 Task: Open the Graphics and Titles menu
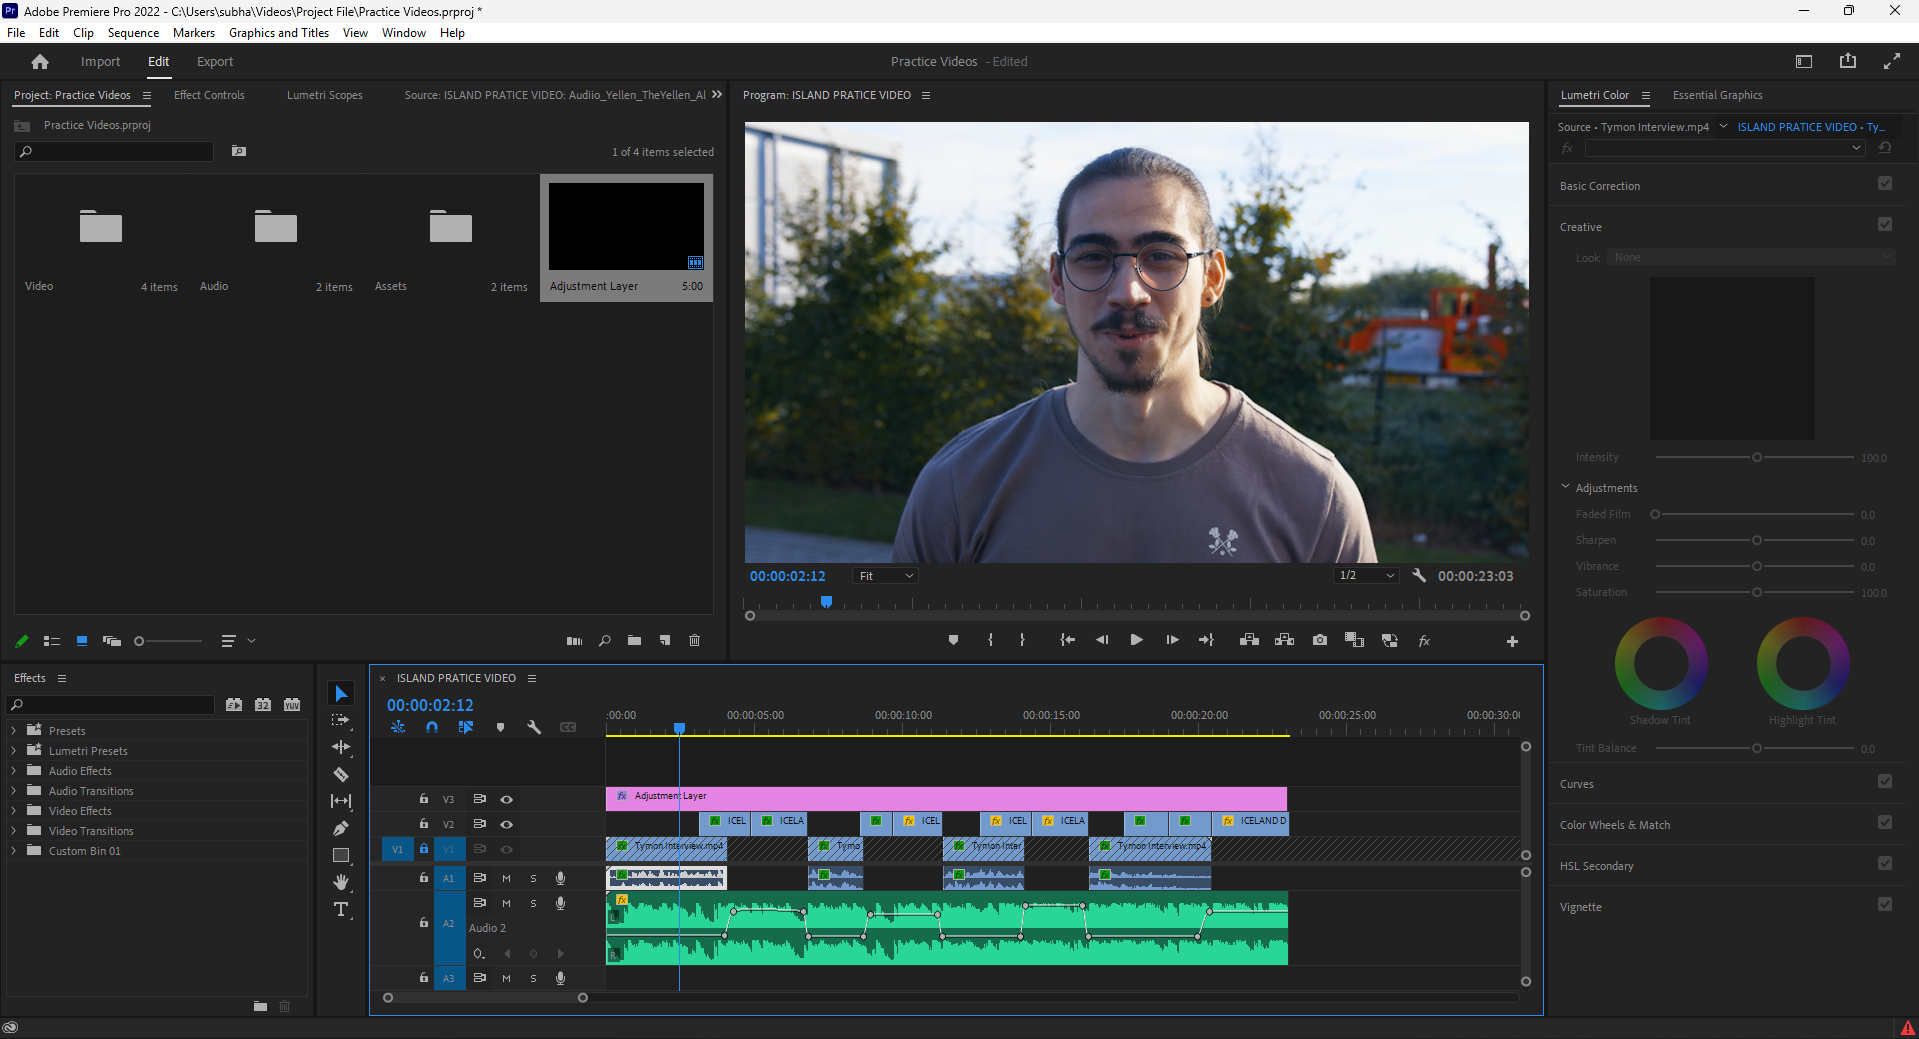point(278,32)
